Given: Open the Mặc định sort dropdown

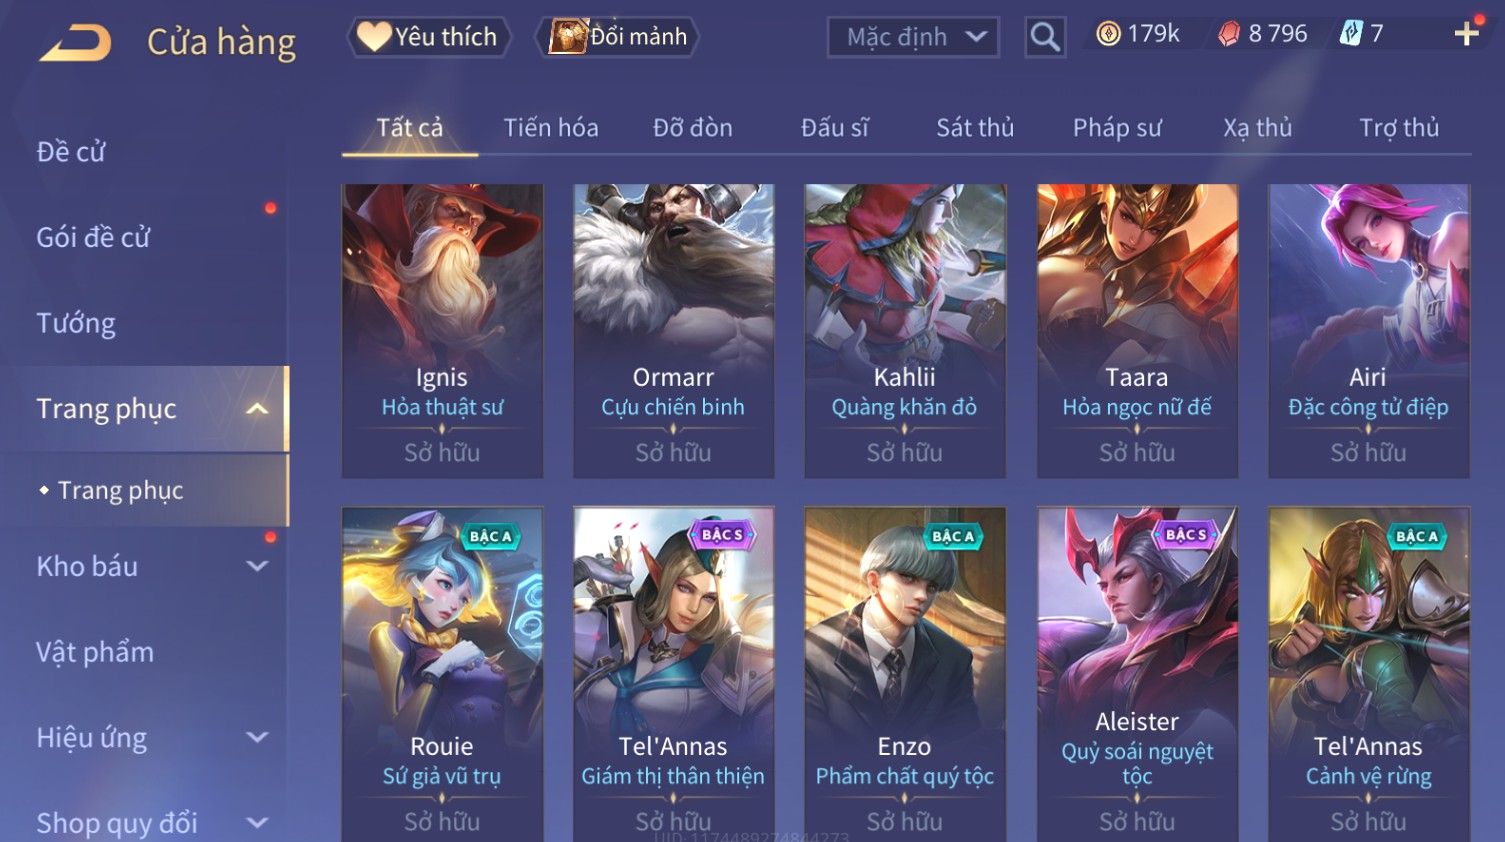Looking at the screenshot, I should pos(913,38).
